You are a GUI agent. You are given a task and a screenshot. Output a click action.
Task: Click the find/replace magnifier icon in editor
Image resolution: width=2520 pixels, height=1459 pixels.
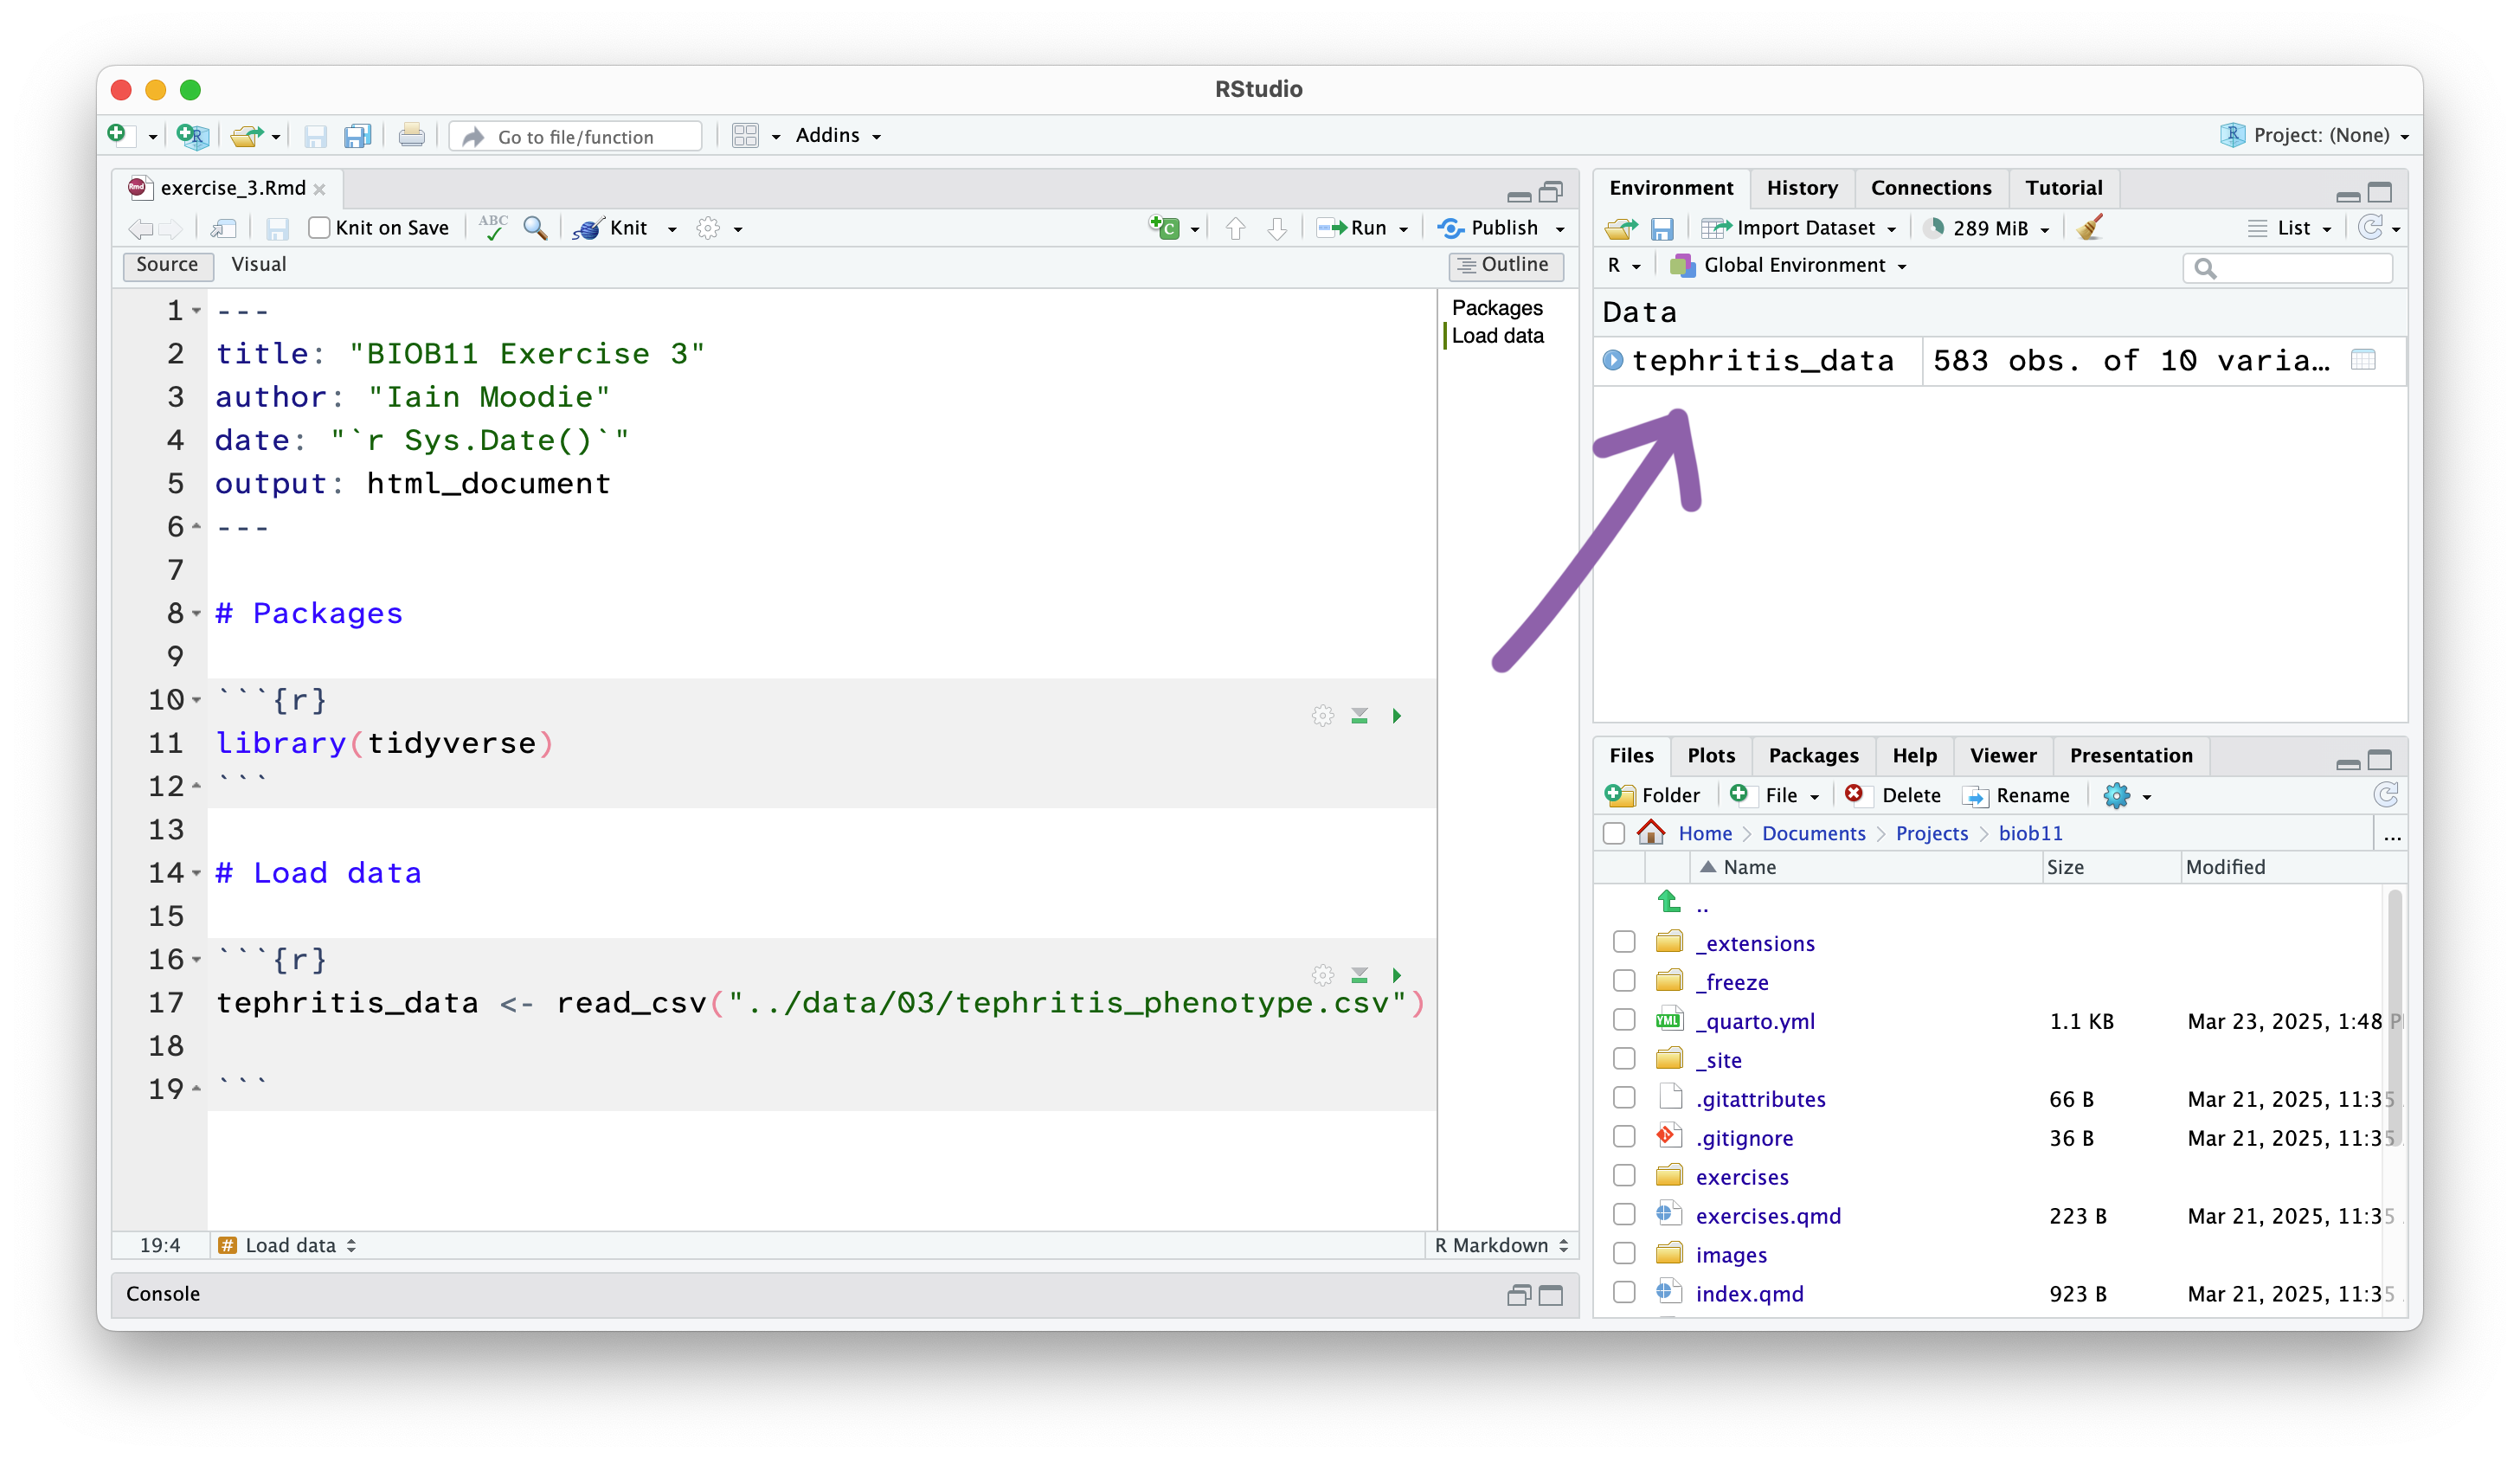(x=535, y=228)
